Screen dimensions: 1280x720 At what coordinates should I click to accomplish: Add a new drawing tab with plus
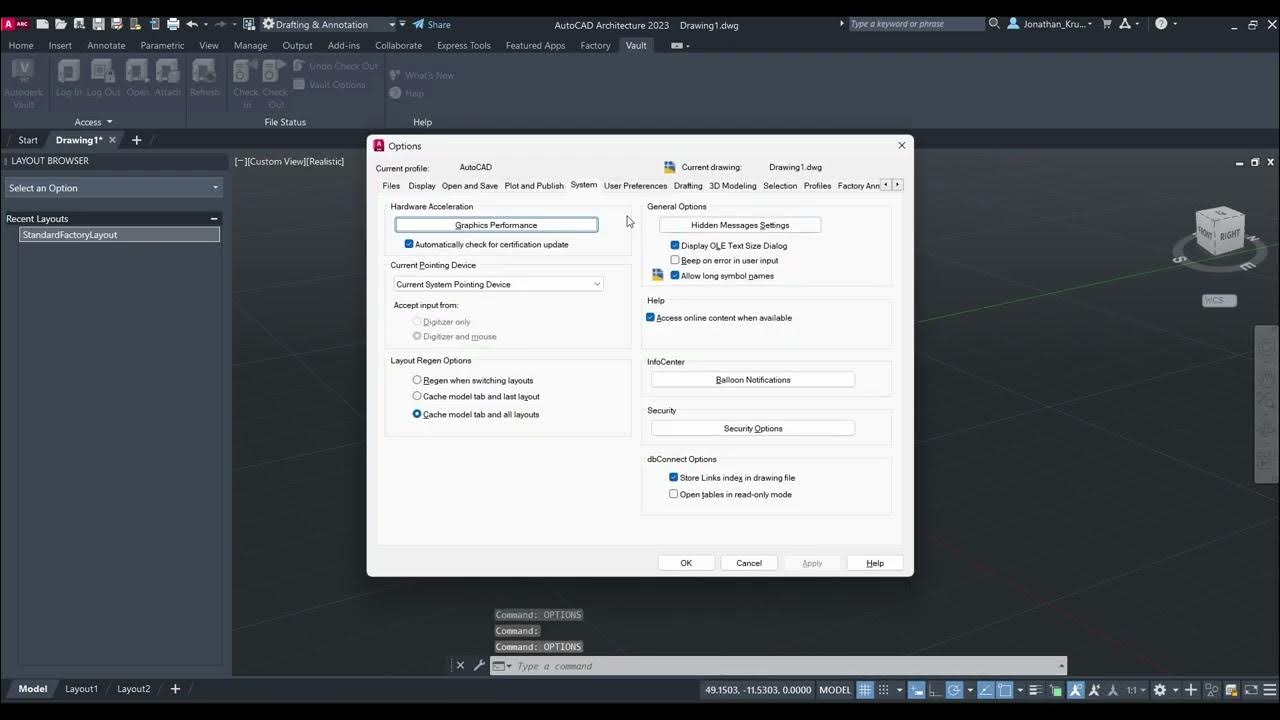tap(137, 140)
